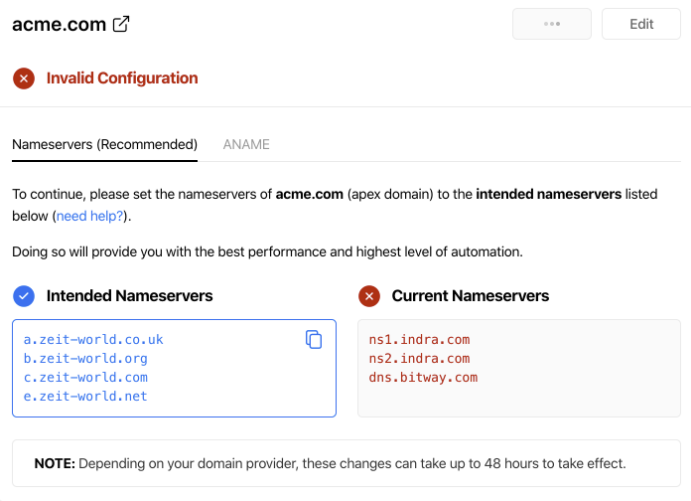The height and width of the screenshot is (501, 691).
Task: Click the red X beside Current Nameservers
Action: pyautogui.click(x=369, y=296)
